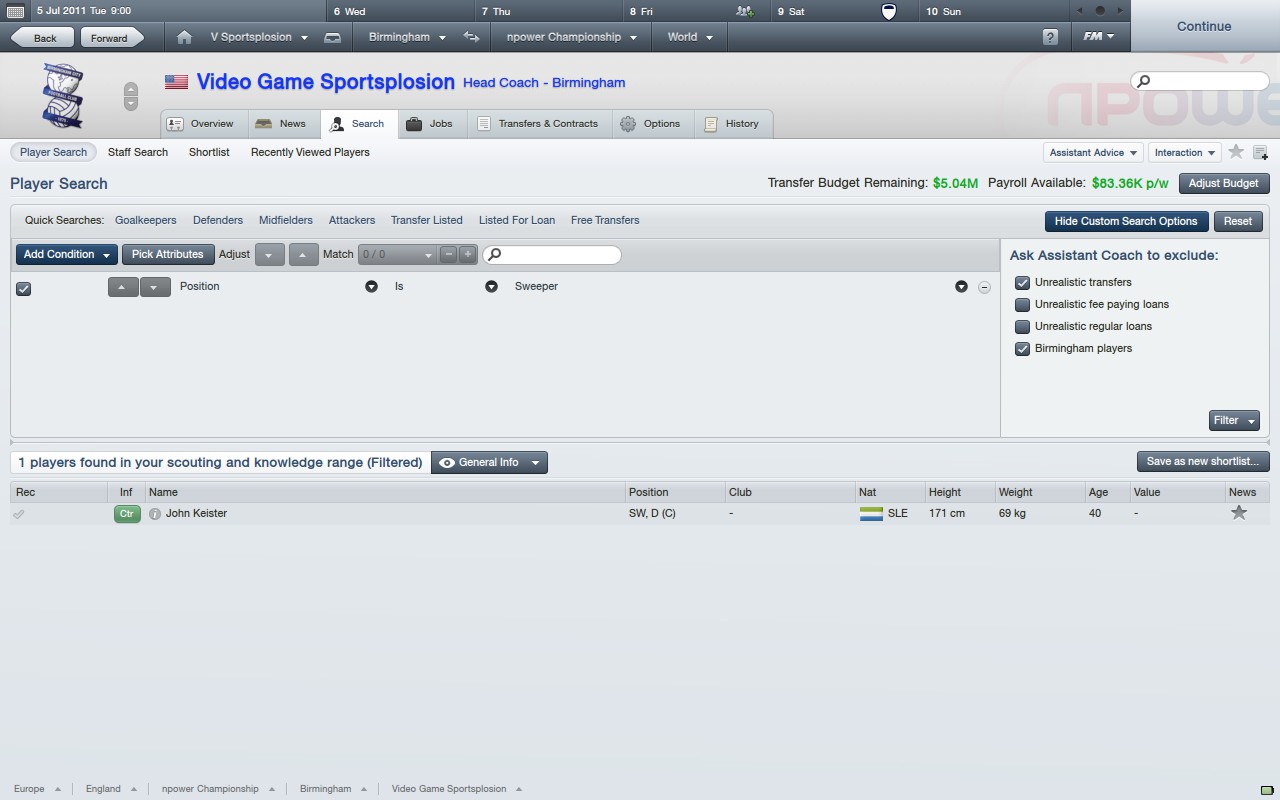
Task: Adjust attribute values upward
Action: click(303, 255)
